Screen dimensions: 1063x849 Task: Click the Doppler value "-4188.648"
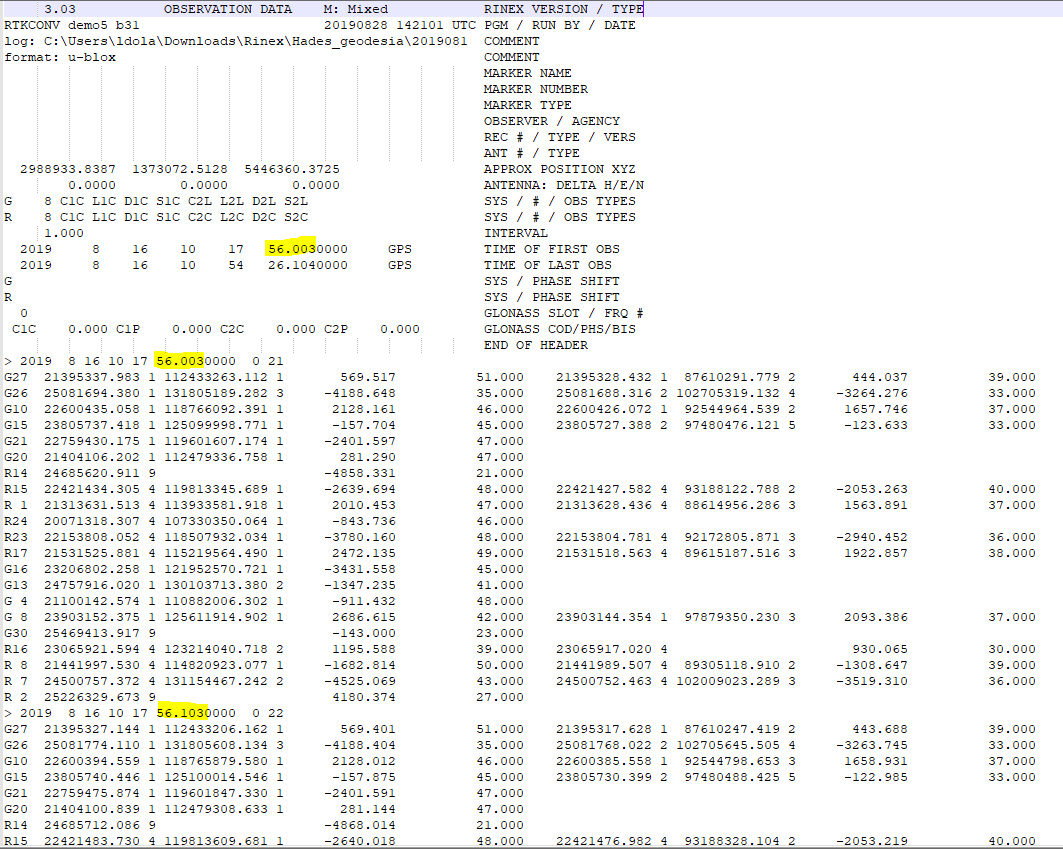click(x=360, y=393)
